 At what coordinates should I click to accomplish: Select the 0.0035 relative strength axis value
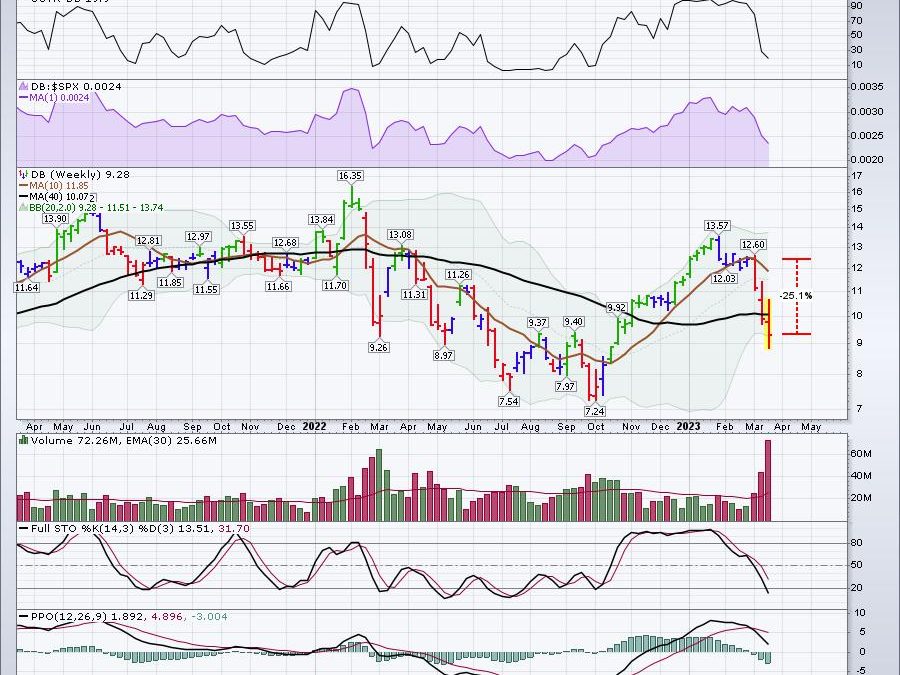pyautogui.click(x=867, y=87)
